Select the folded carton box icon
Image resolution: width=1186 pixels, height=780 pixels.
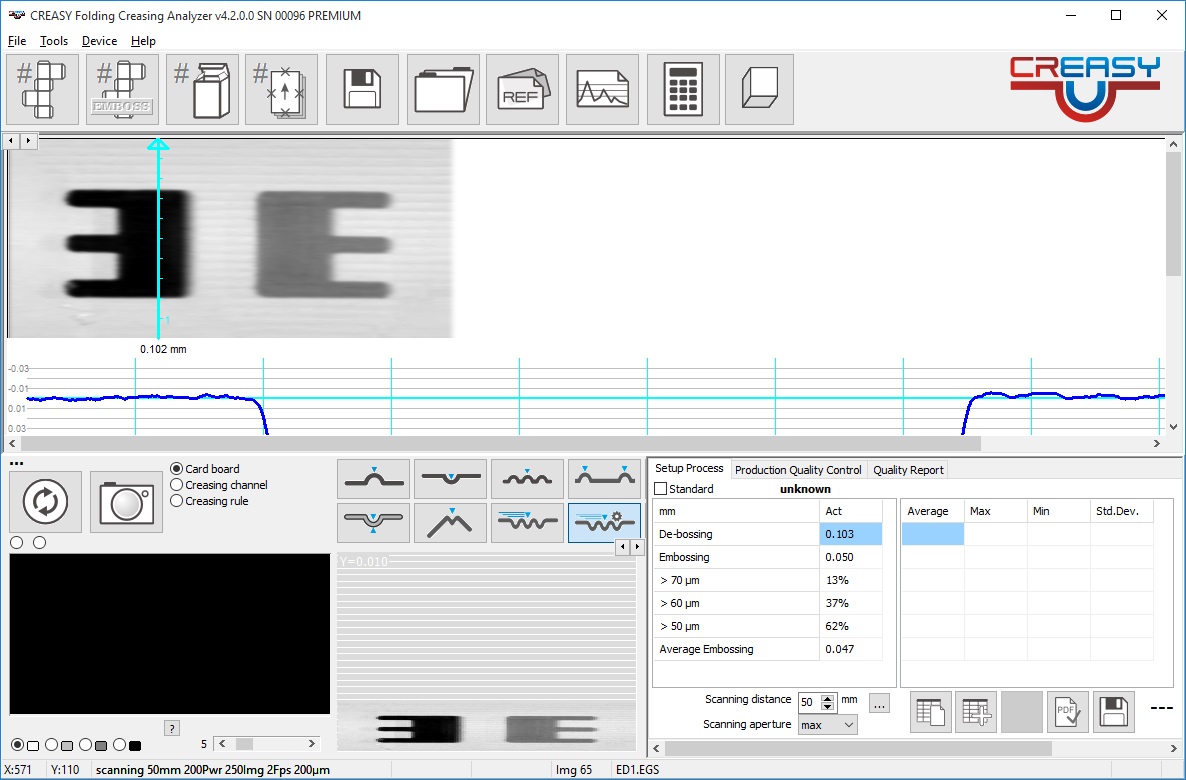(203, 89)
